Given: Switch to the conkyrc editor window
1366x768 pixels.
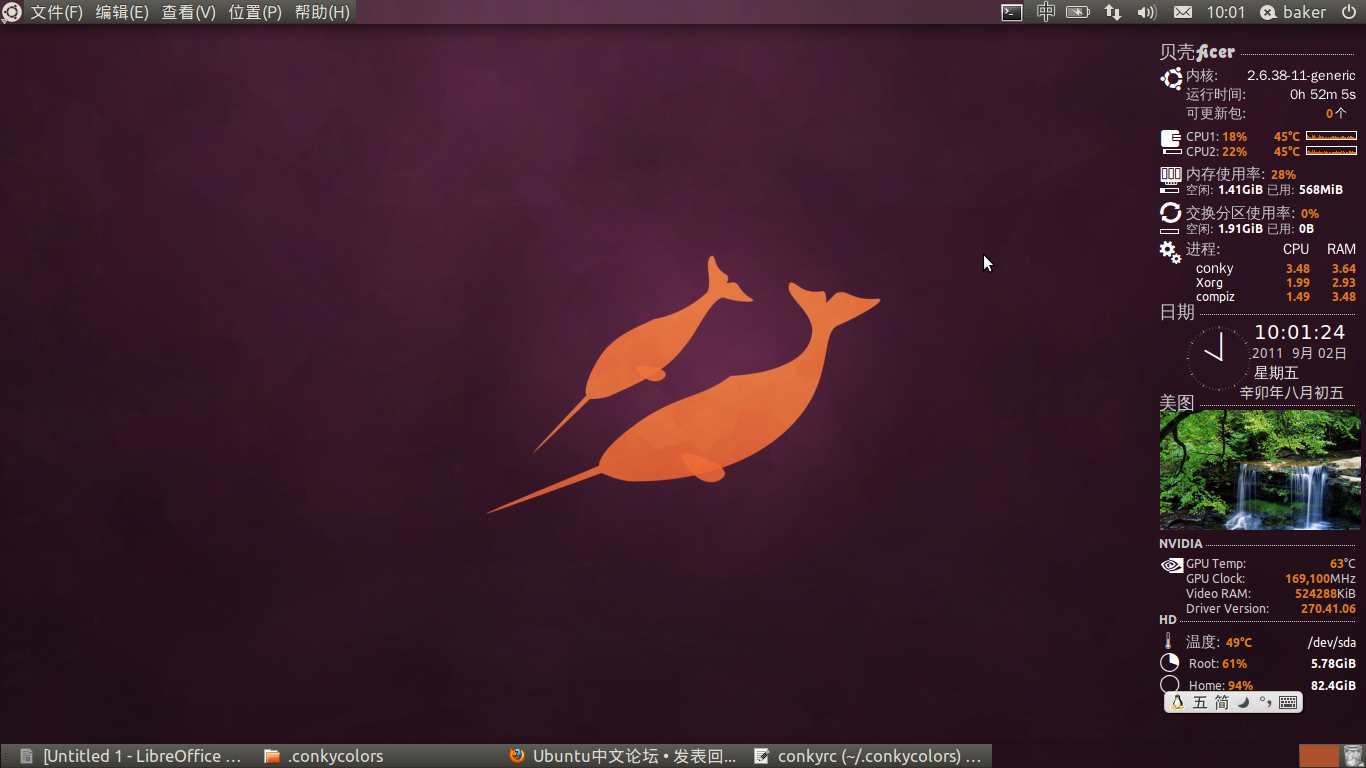Looking at the screenshot, I should pyautogui.click(x=868, y=756).
